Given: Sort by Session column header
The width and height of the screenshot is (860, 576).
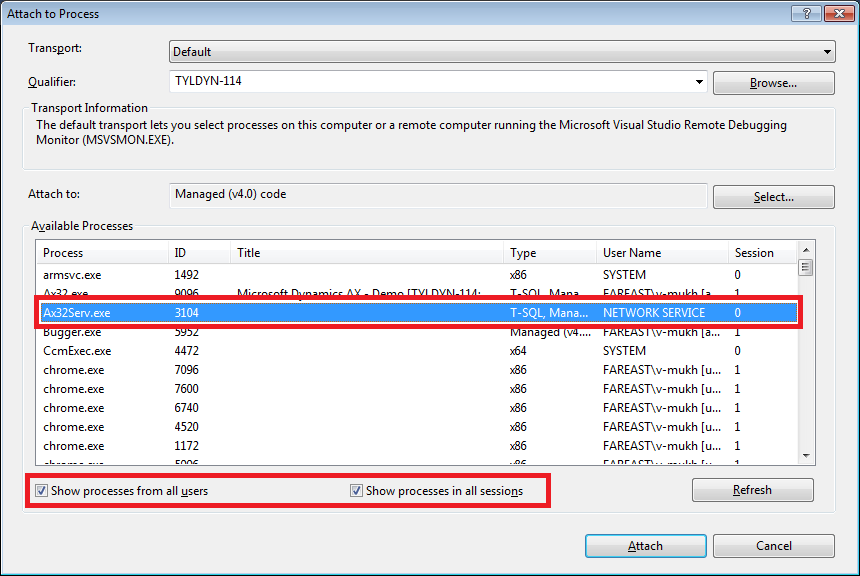Looking at the screenshot, I should 760,253.
